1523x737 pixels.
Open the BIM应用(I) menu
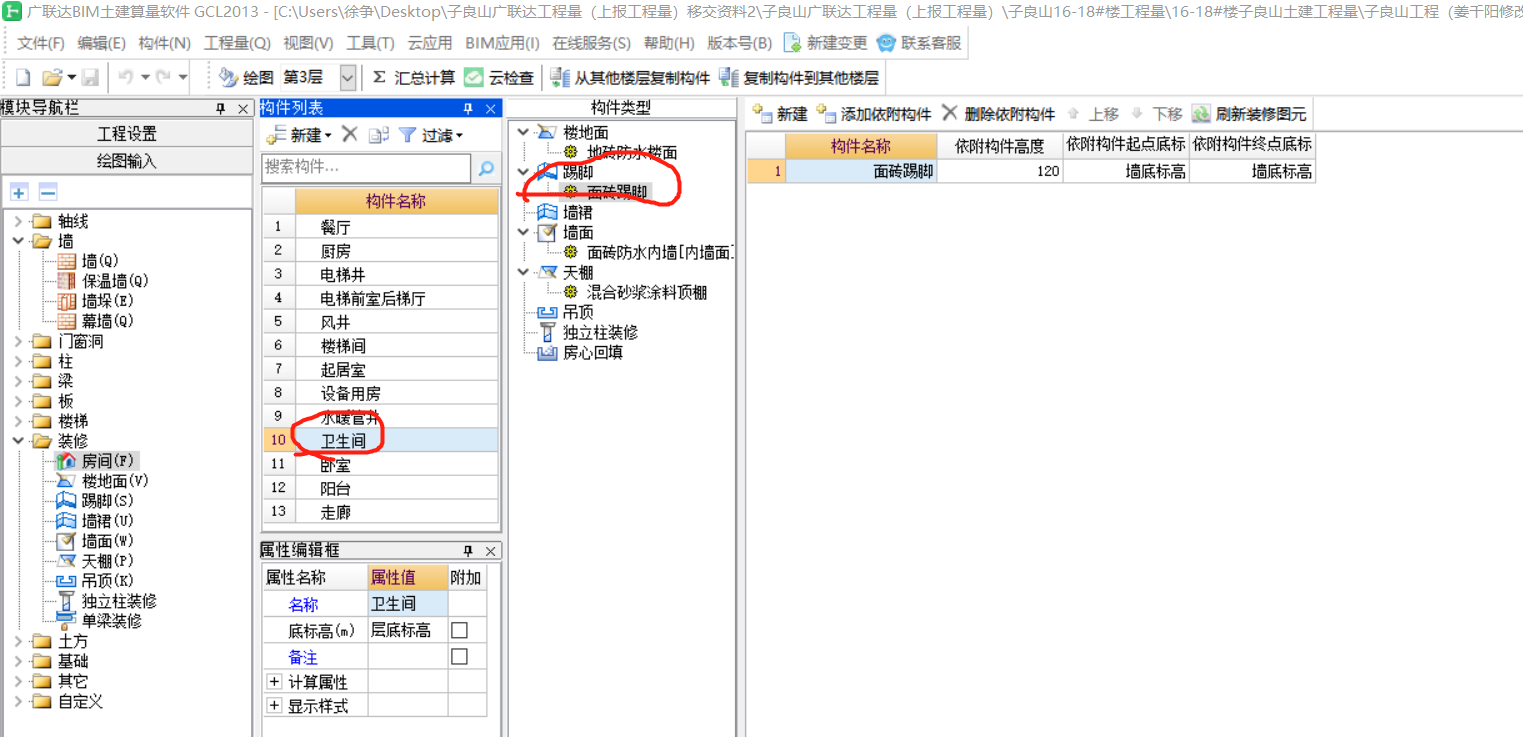[x=502, y=43]
